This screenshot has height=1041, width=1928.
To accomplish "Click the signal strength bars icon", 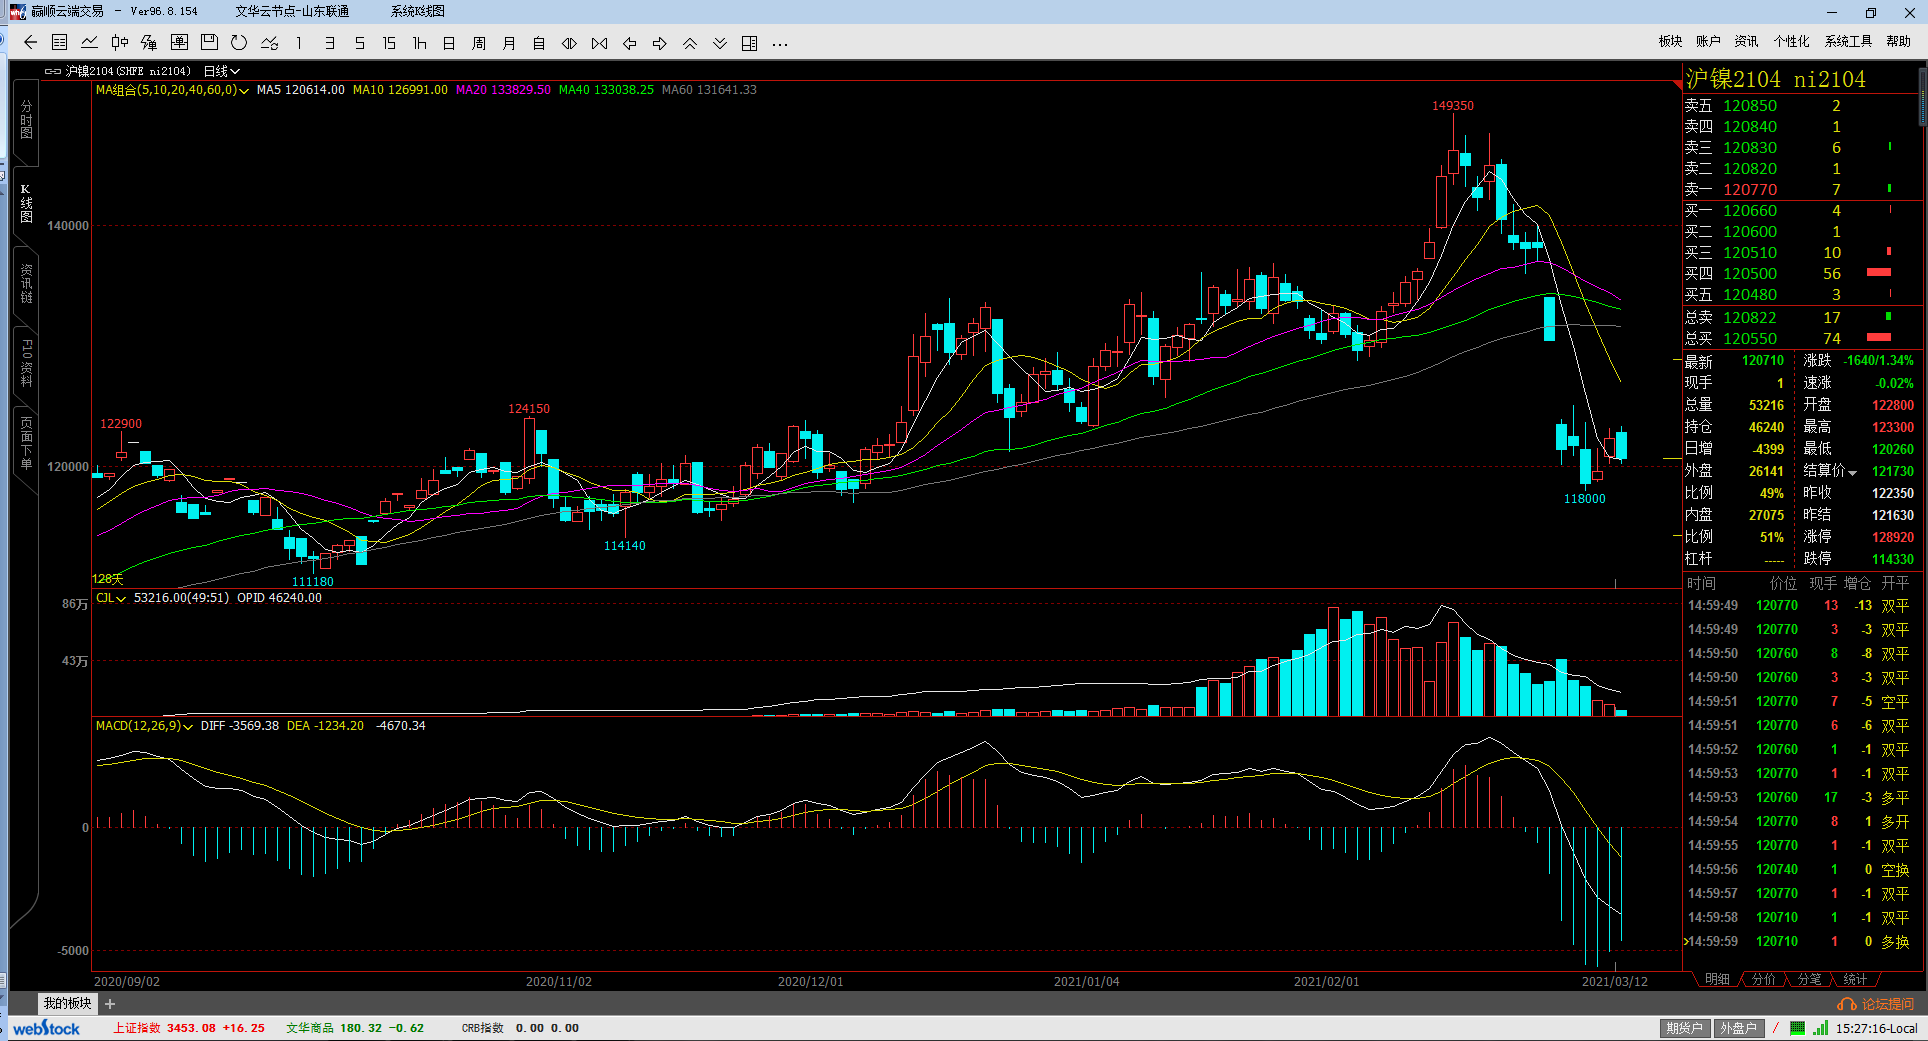I will point(1821,1028).
